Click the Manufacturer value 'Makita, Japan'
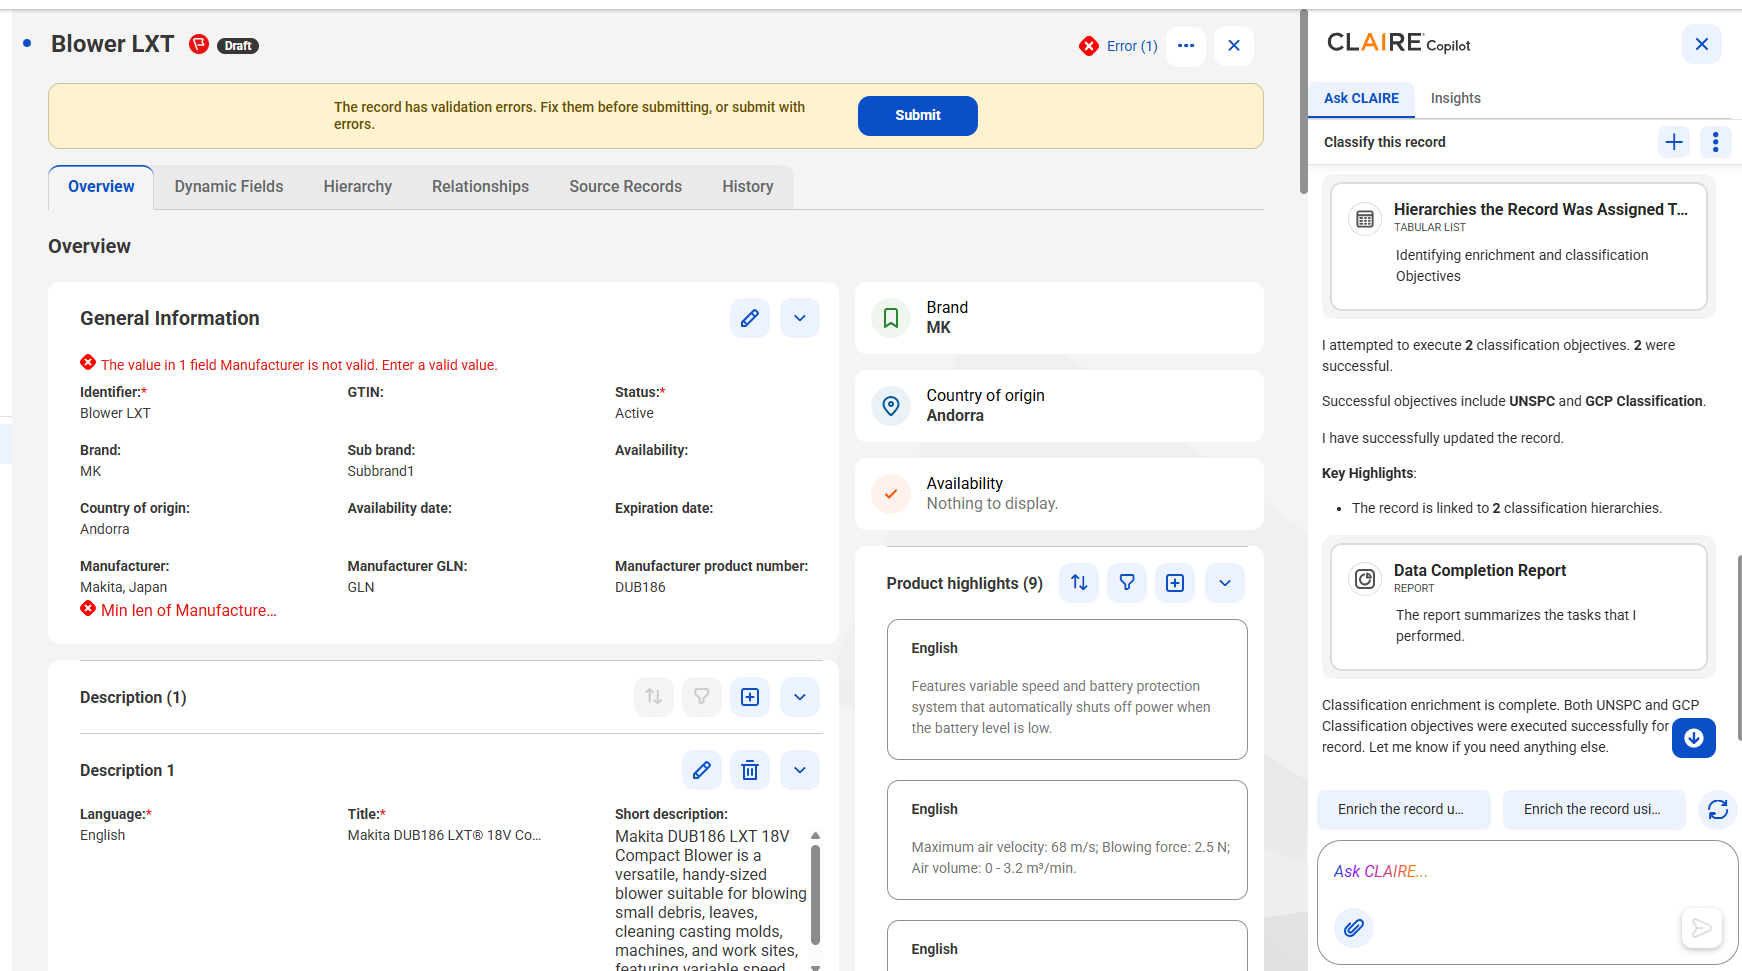Image resolution: width=1742 pixels, height=971 pixels. [x=124, y=587]
